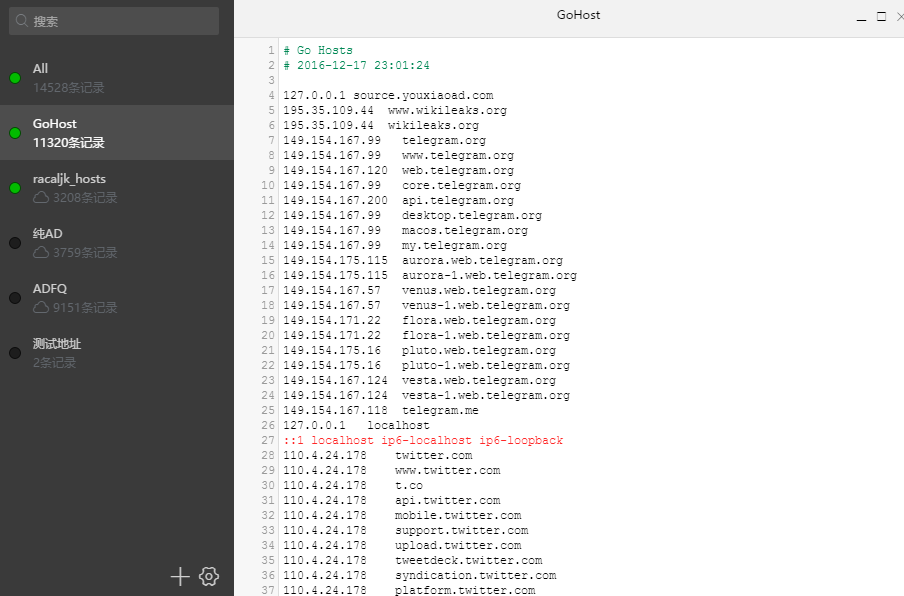Add a new hosts scheme with plus icon

tap(180, 576)
